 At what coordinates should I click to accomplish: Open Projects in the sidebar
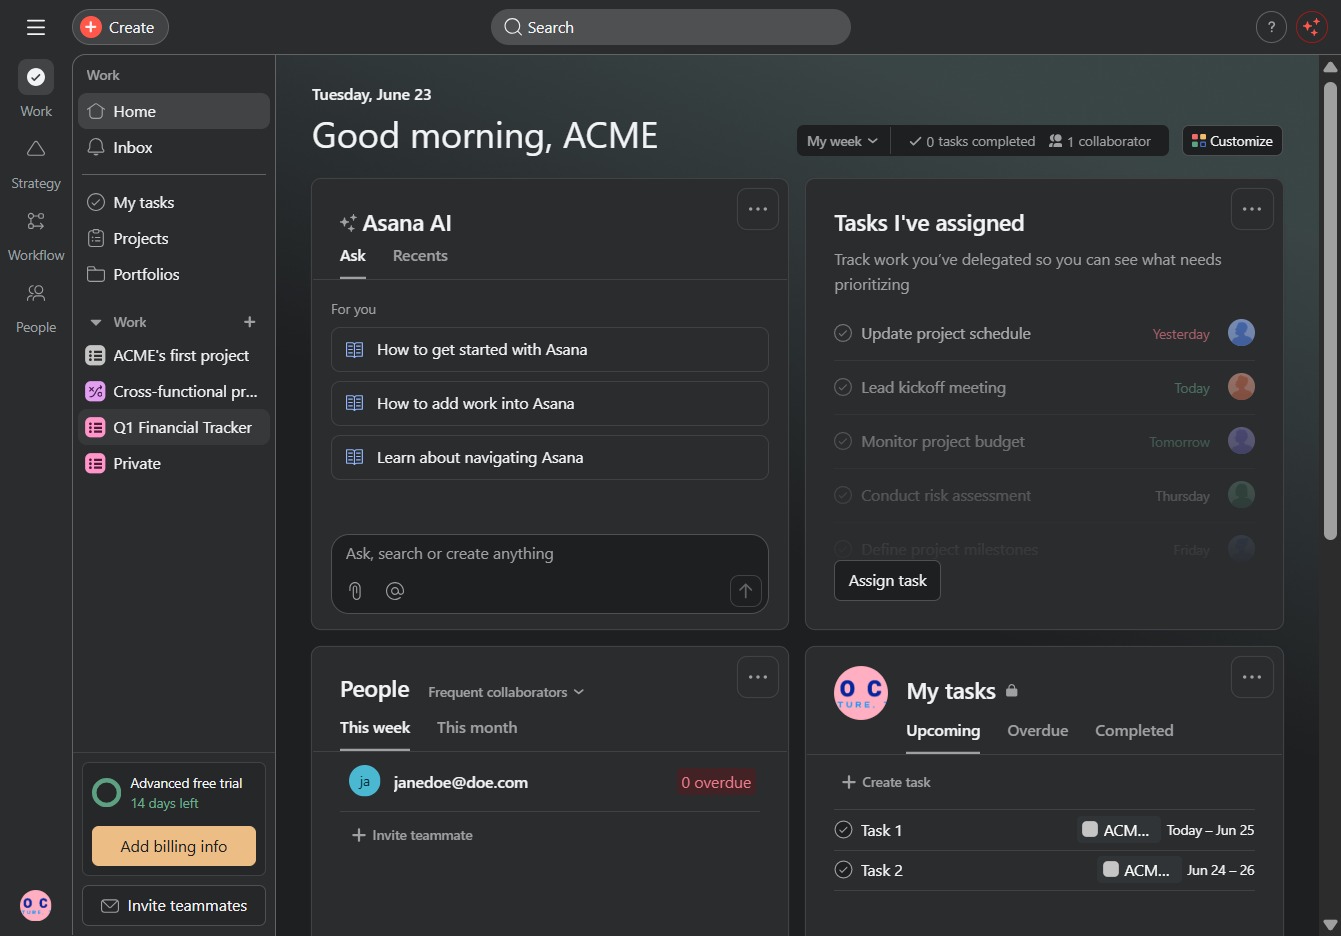[174, 238]
